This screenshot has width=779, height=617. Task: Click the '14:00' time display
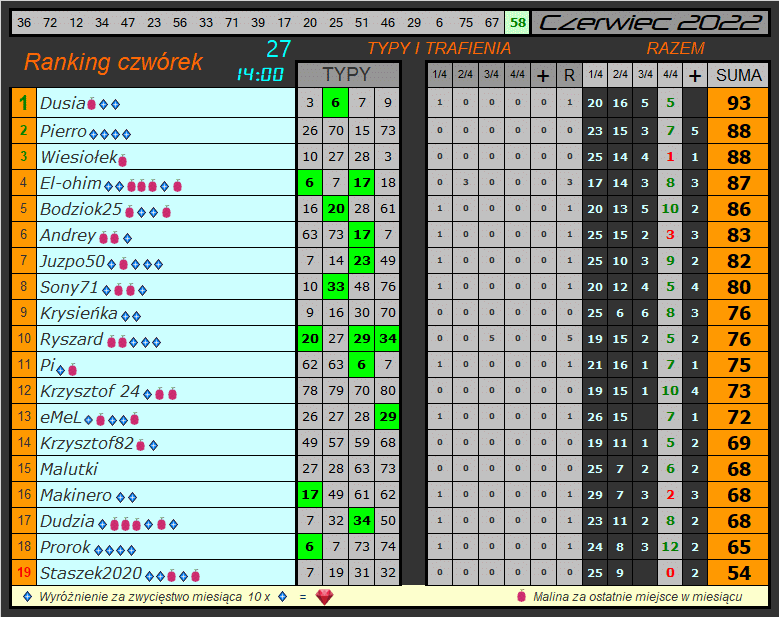click(x=260, y=75)
